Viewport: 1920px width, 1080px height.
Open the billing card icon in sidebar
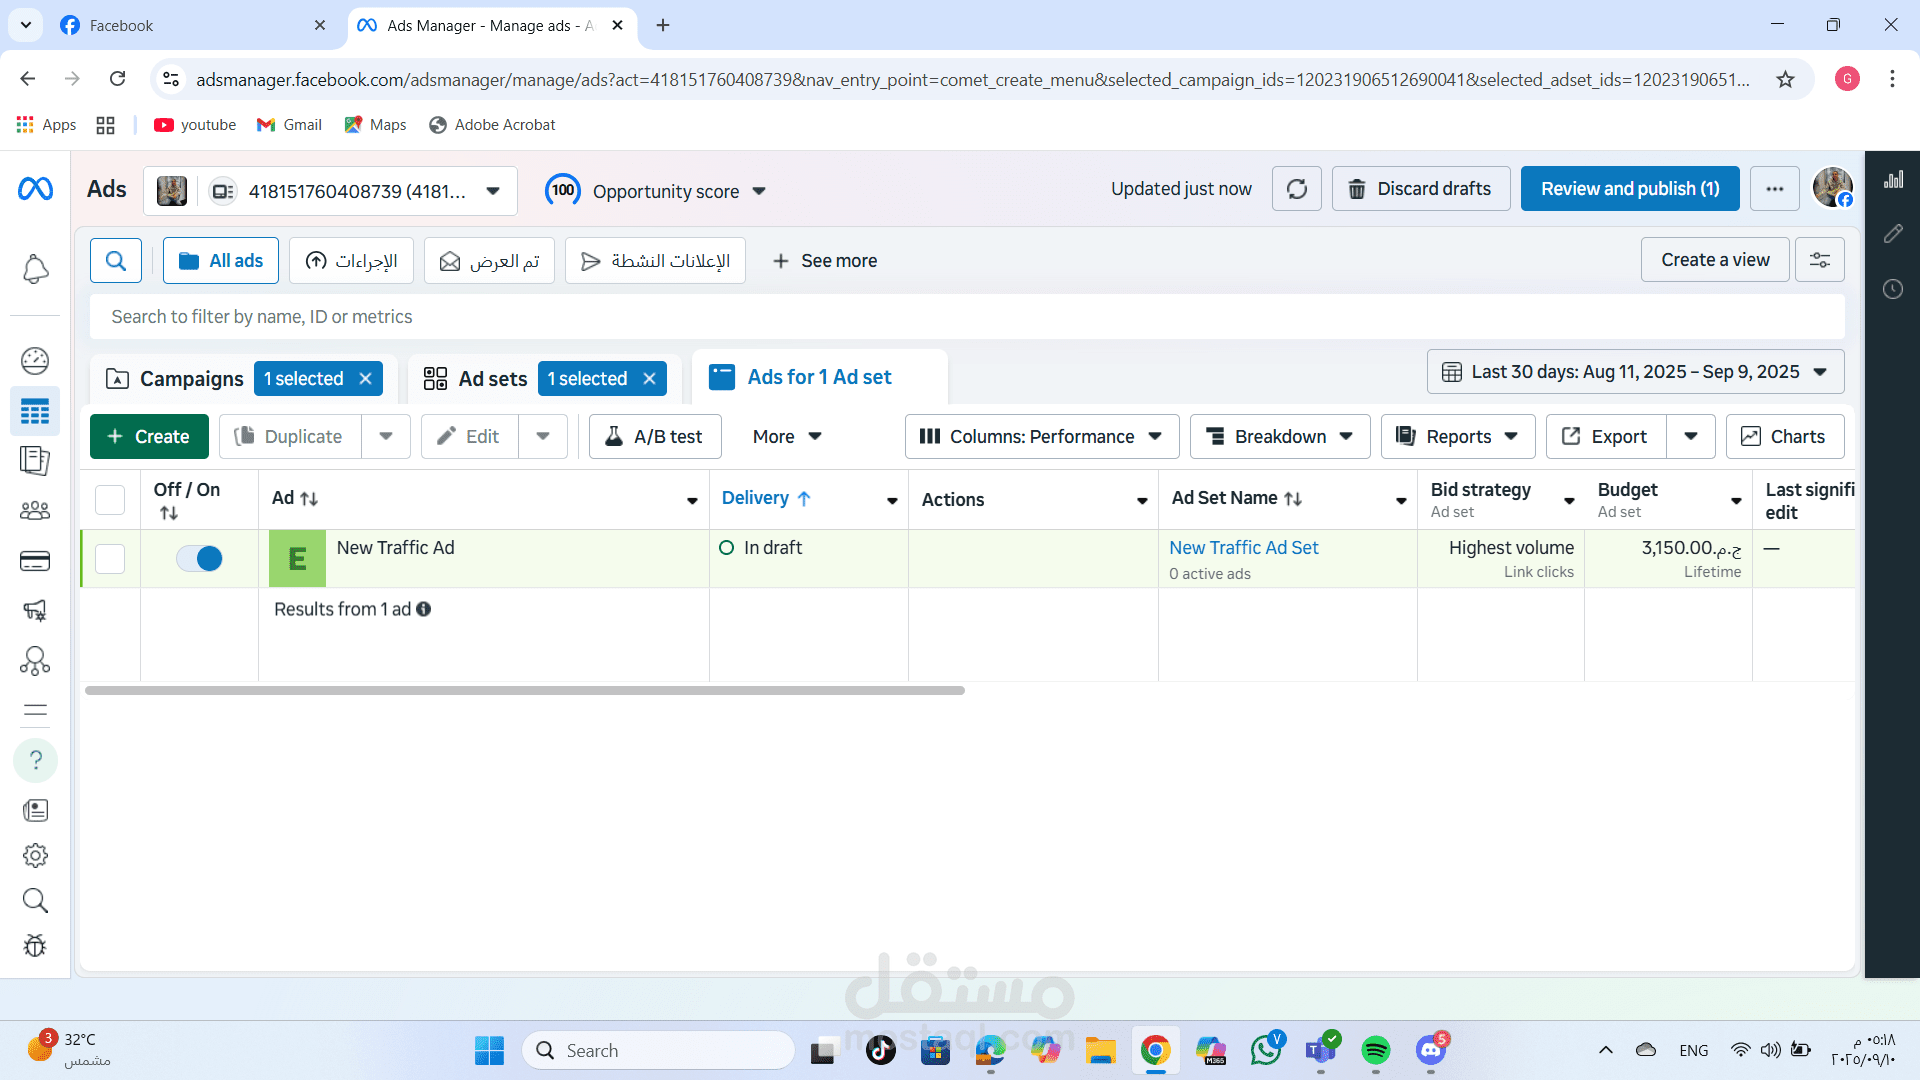(x=35, y=561)
